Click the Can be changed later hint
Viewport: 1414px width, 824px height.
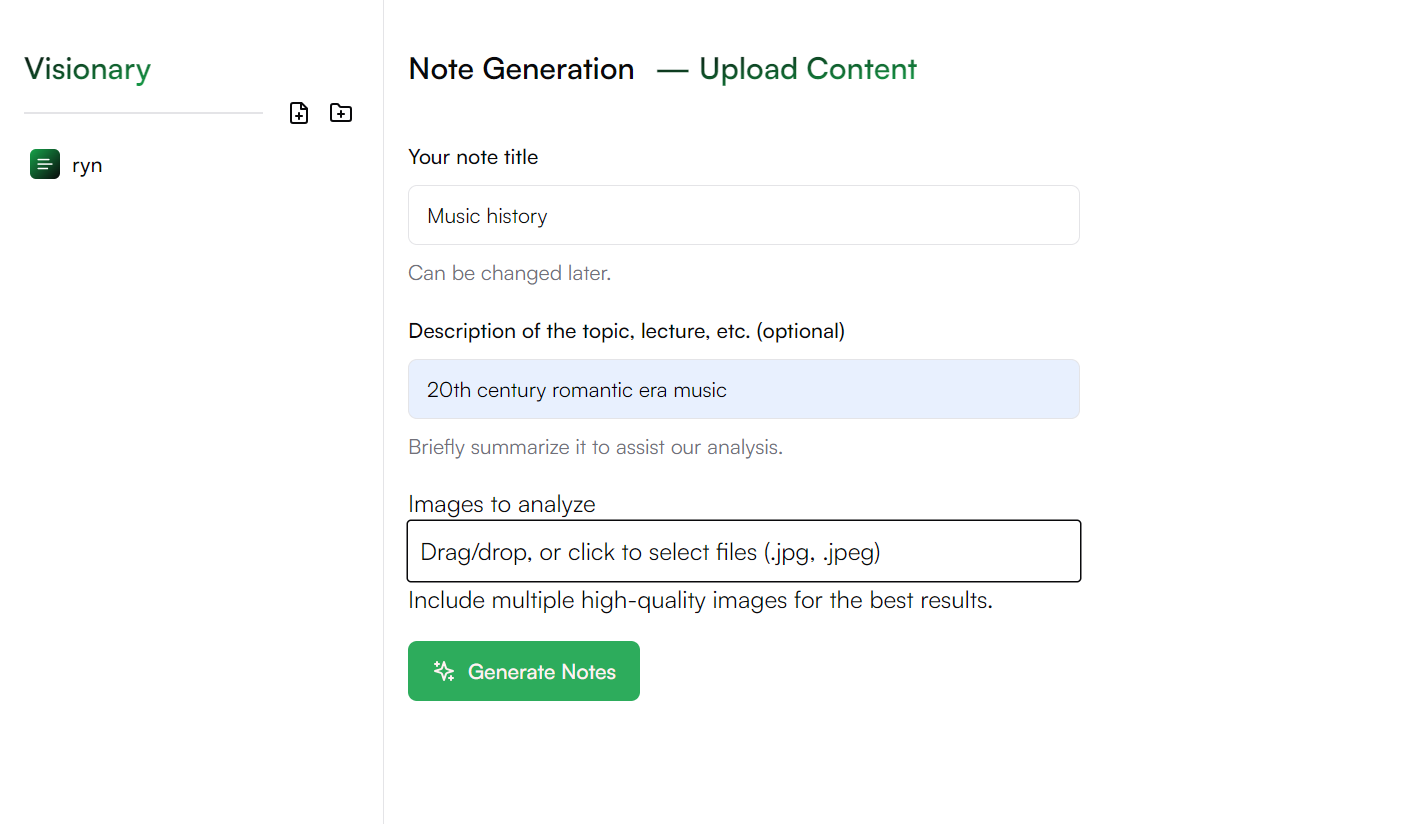(x=509, y=273)
